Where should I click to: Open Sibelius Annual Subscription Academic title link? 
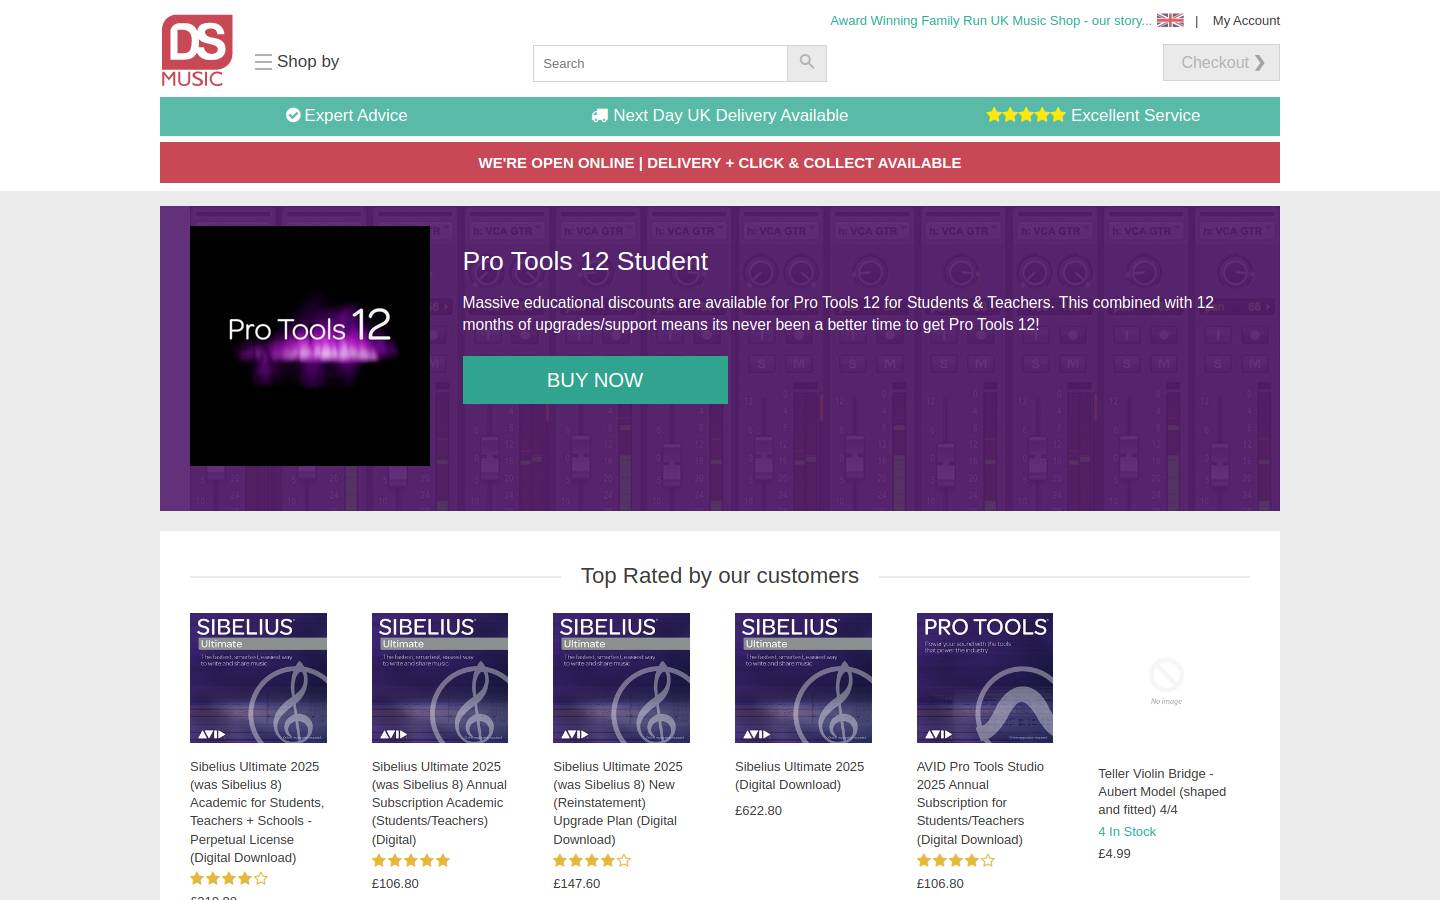439,803
